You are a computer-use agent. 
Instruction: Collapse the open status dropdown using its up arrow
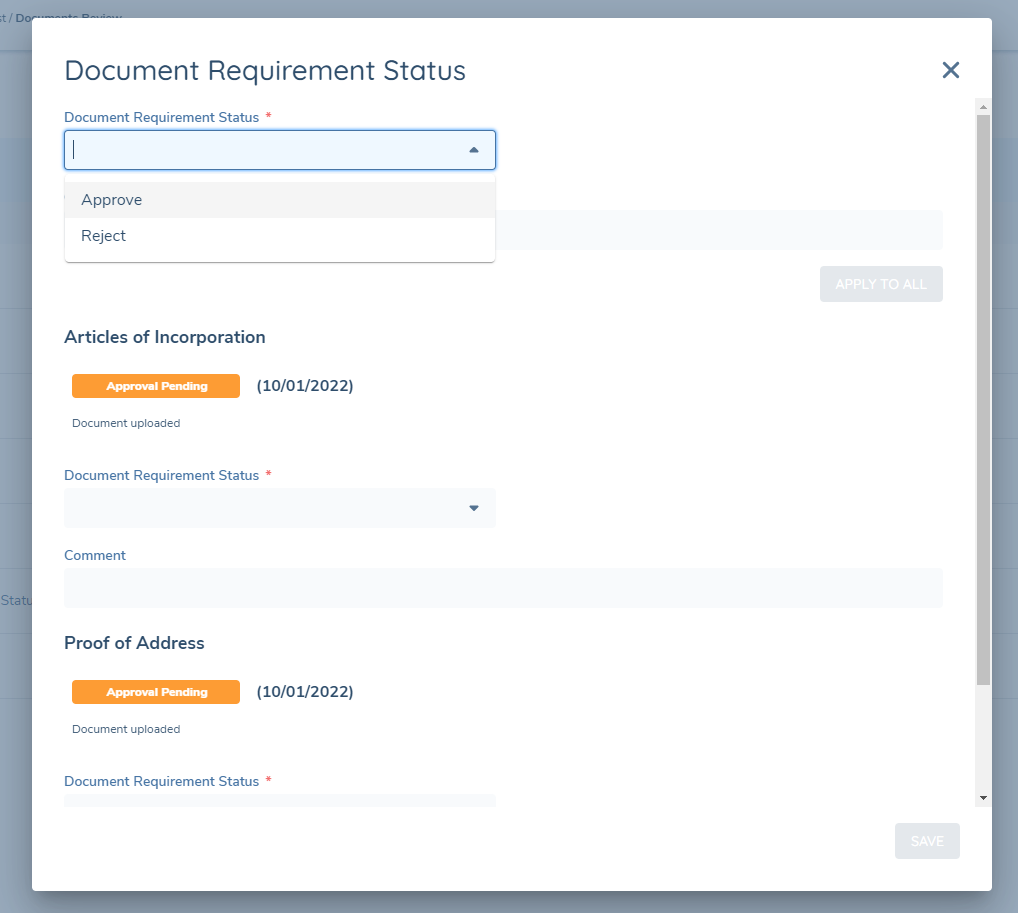point(474,150)
